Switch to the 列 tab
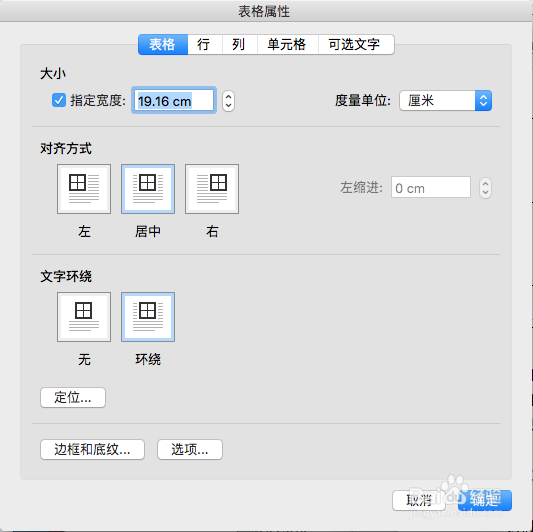Viewport: 533px width, 532px height. [240, 45]
